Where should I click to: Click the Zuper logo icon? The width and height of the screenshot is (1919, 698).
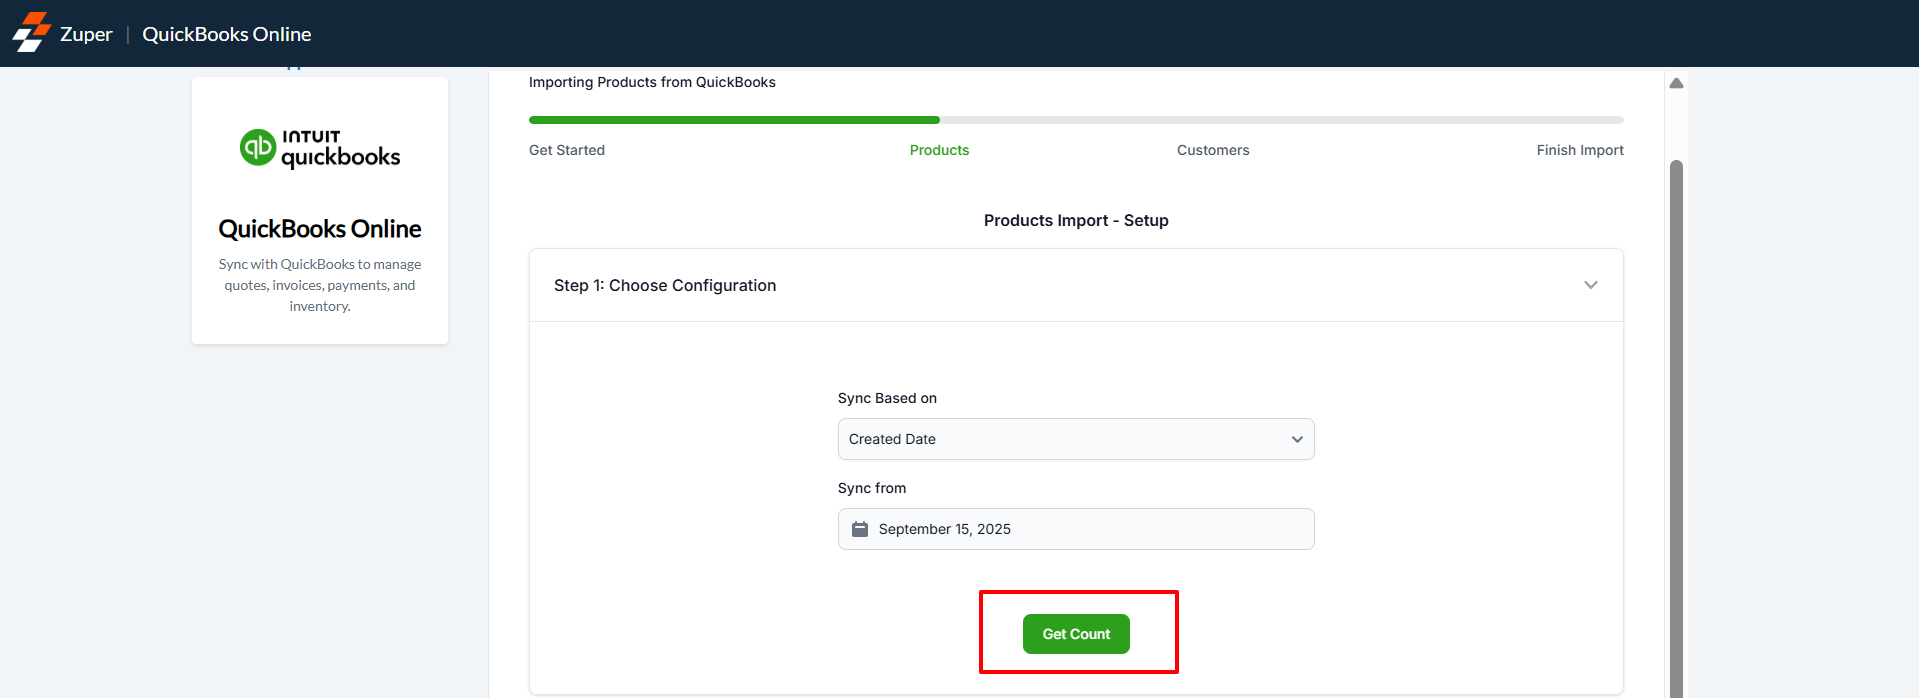pos(31,33)
